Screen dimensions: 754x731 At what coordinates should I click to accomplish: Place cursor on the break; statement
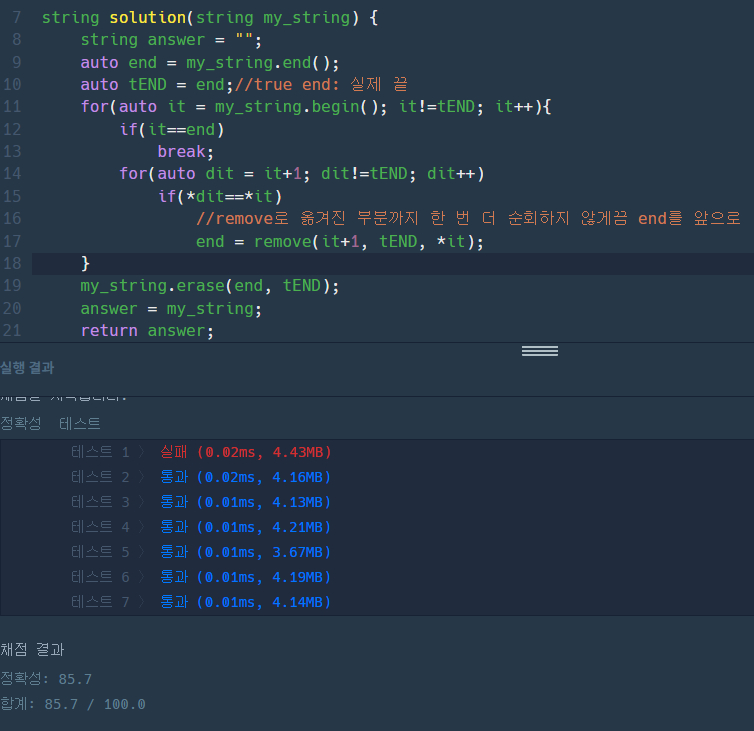(185, 152)
